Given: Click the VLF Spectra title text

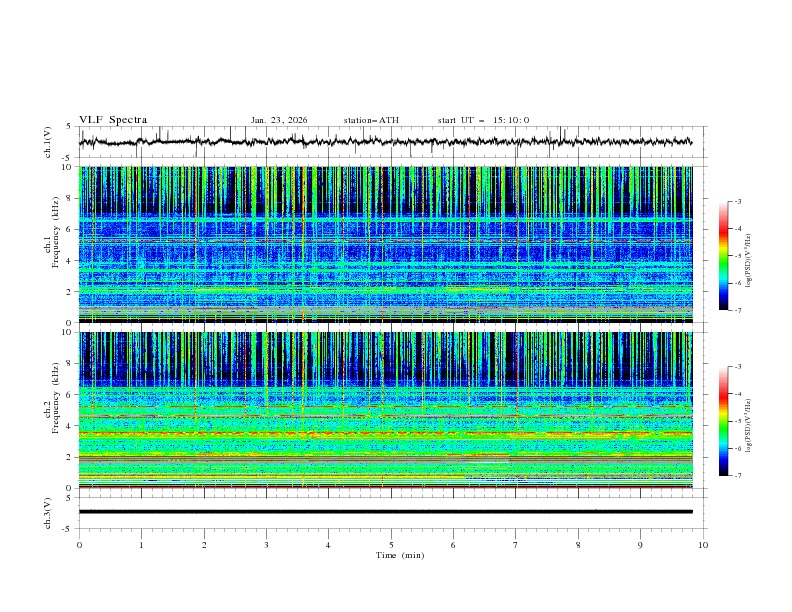Looking at the screenshot, I should pyautogui.click(x=113, y=120).
